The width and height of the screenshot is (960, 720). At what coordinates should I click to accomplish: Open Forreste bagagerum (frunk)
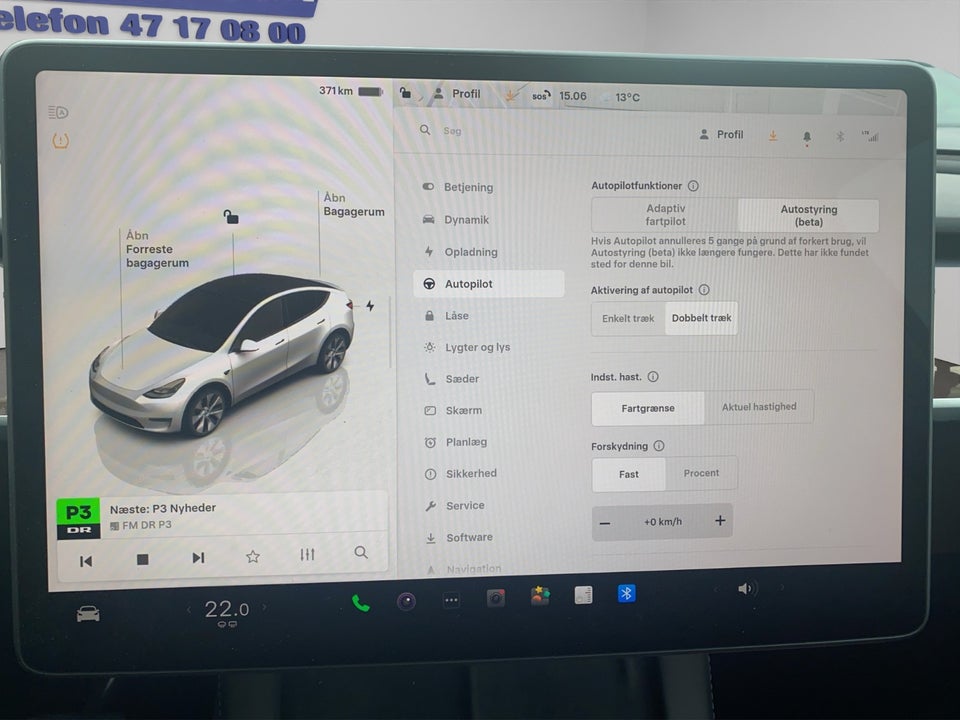click(157, 249)
